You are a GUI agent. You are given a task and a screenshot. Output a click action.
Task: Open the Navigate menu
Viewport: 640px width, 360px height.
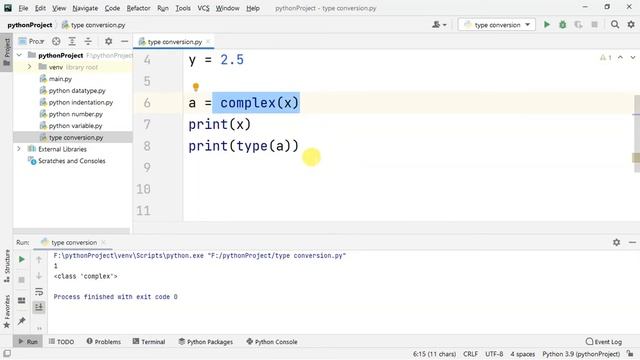(85, 8)
